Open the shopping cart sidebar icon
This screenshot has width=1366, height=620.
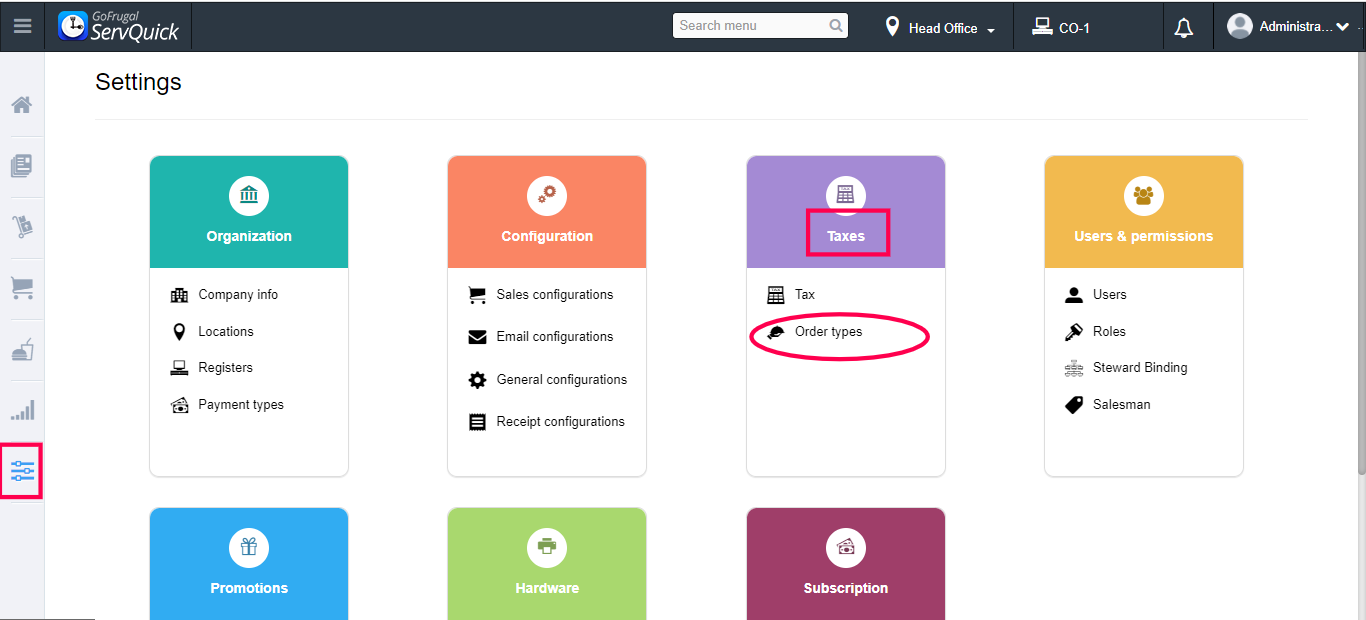[22, 288]
